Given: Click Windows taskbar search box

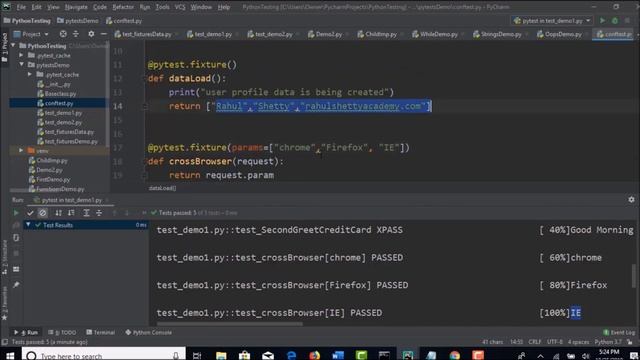Looking at the screenshot, I should pos(103,355).
